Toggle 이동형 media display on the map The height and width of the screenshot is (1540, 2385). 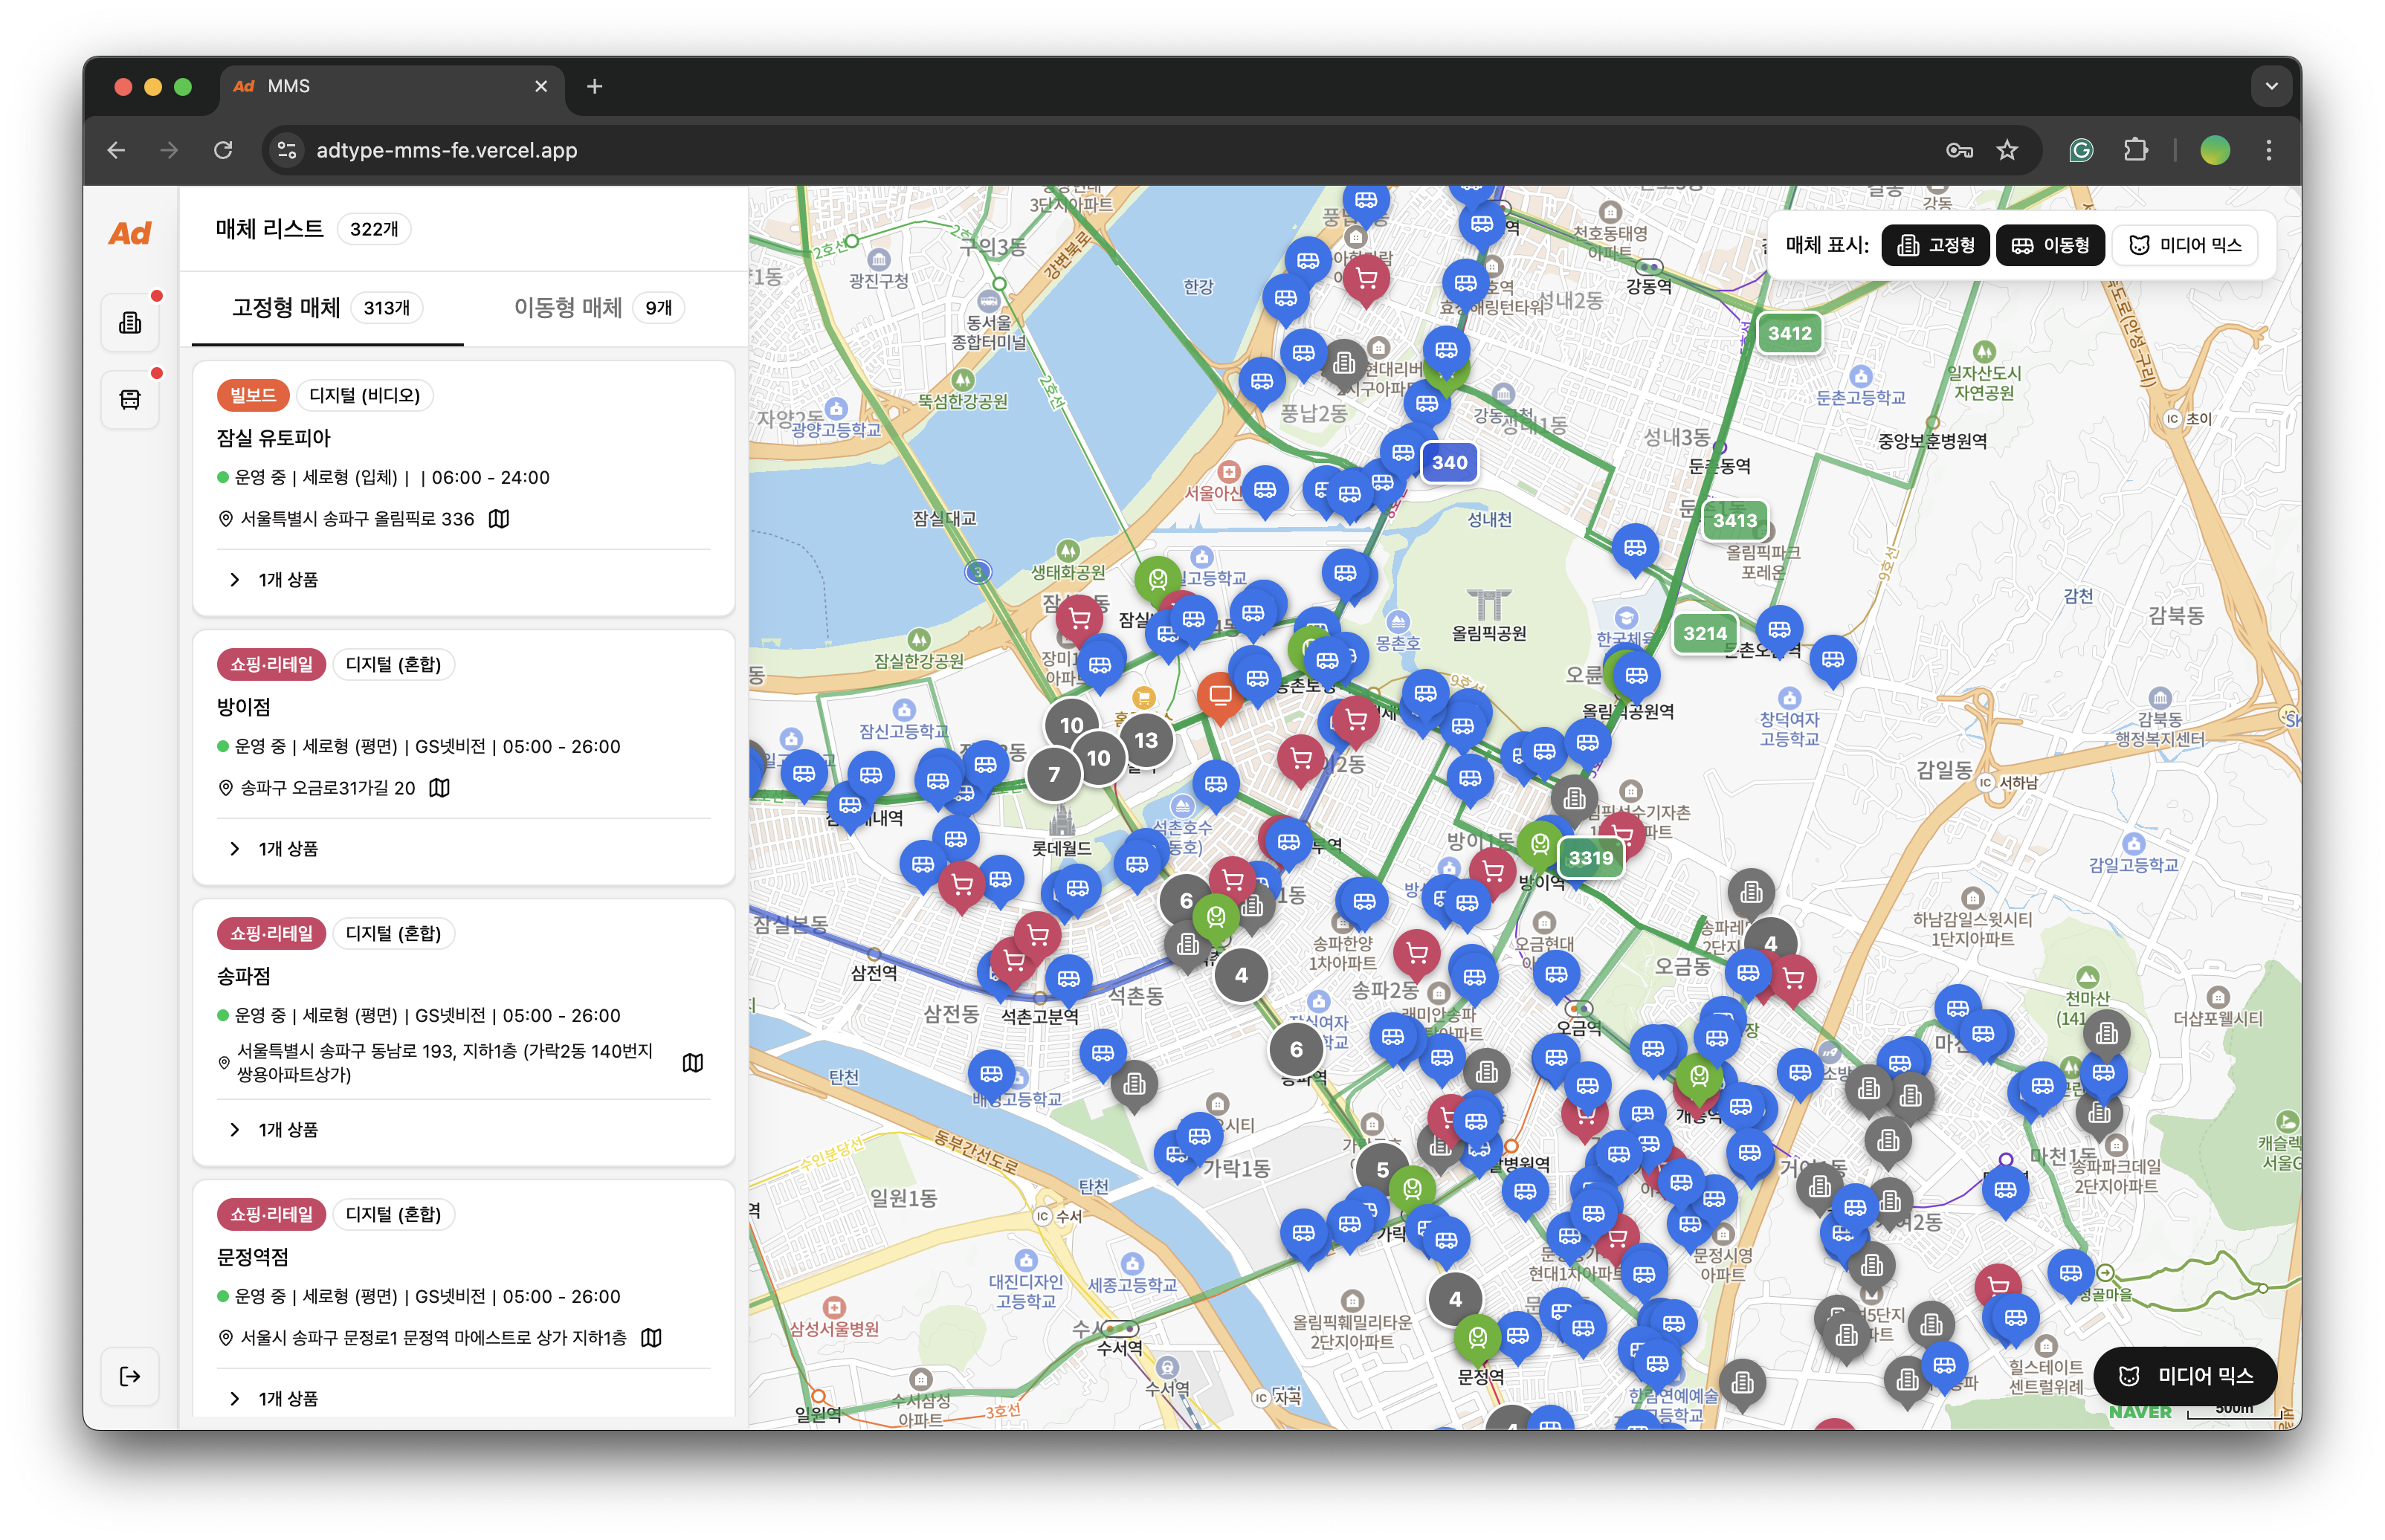(2050, 245)
